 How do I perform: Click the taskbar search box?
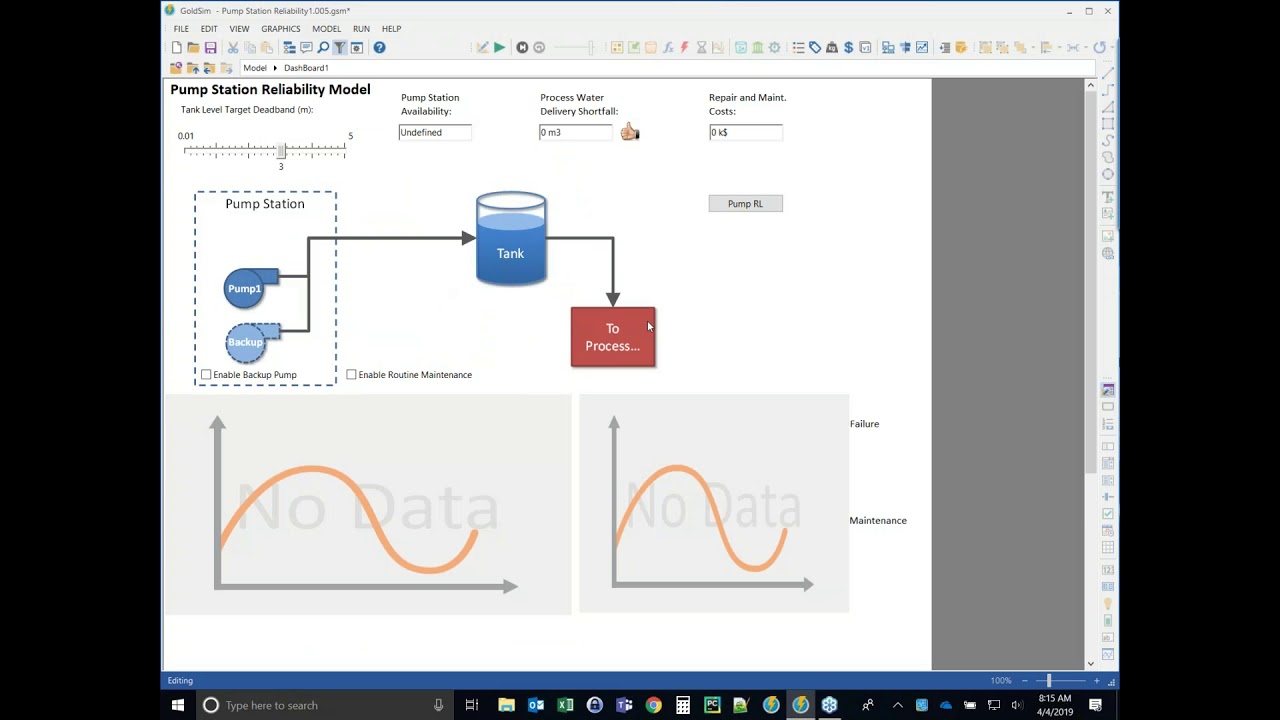pos(323,705)
